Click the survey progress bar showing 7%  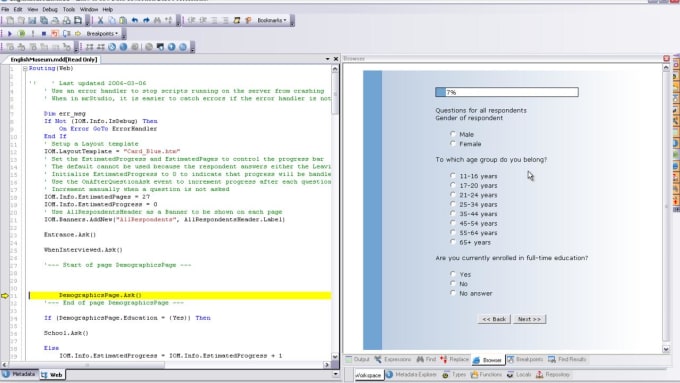pyautogui.click(x=507, y=92)
